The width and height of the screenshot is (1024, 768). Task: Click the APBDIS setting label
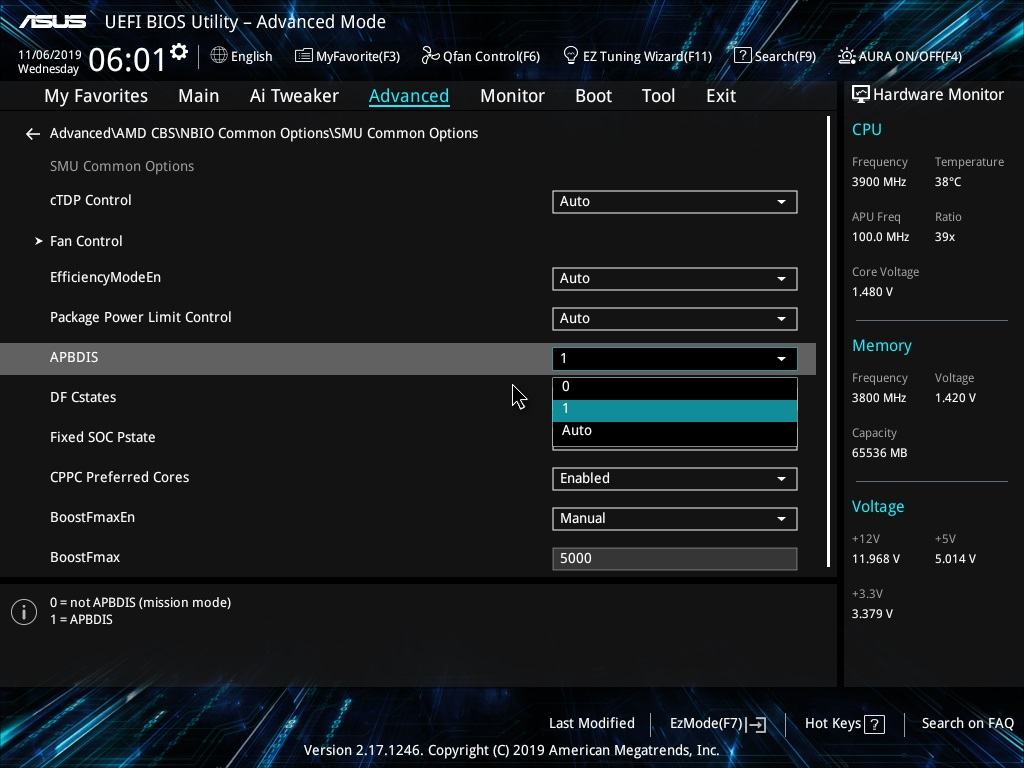[x=74, y=357]
